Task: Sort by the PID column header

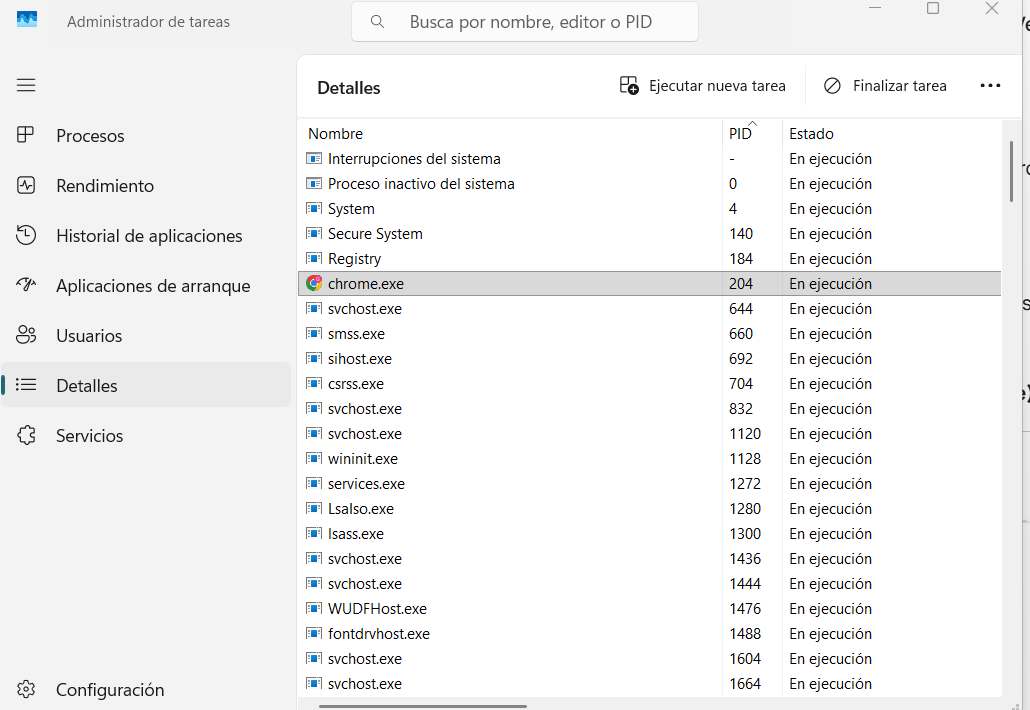Action: 740,133
